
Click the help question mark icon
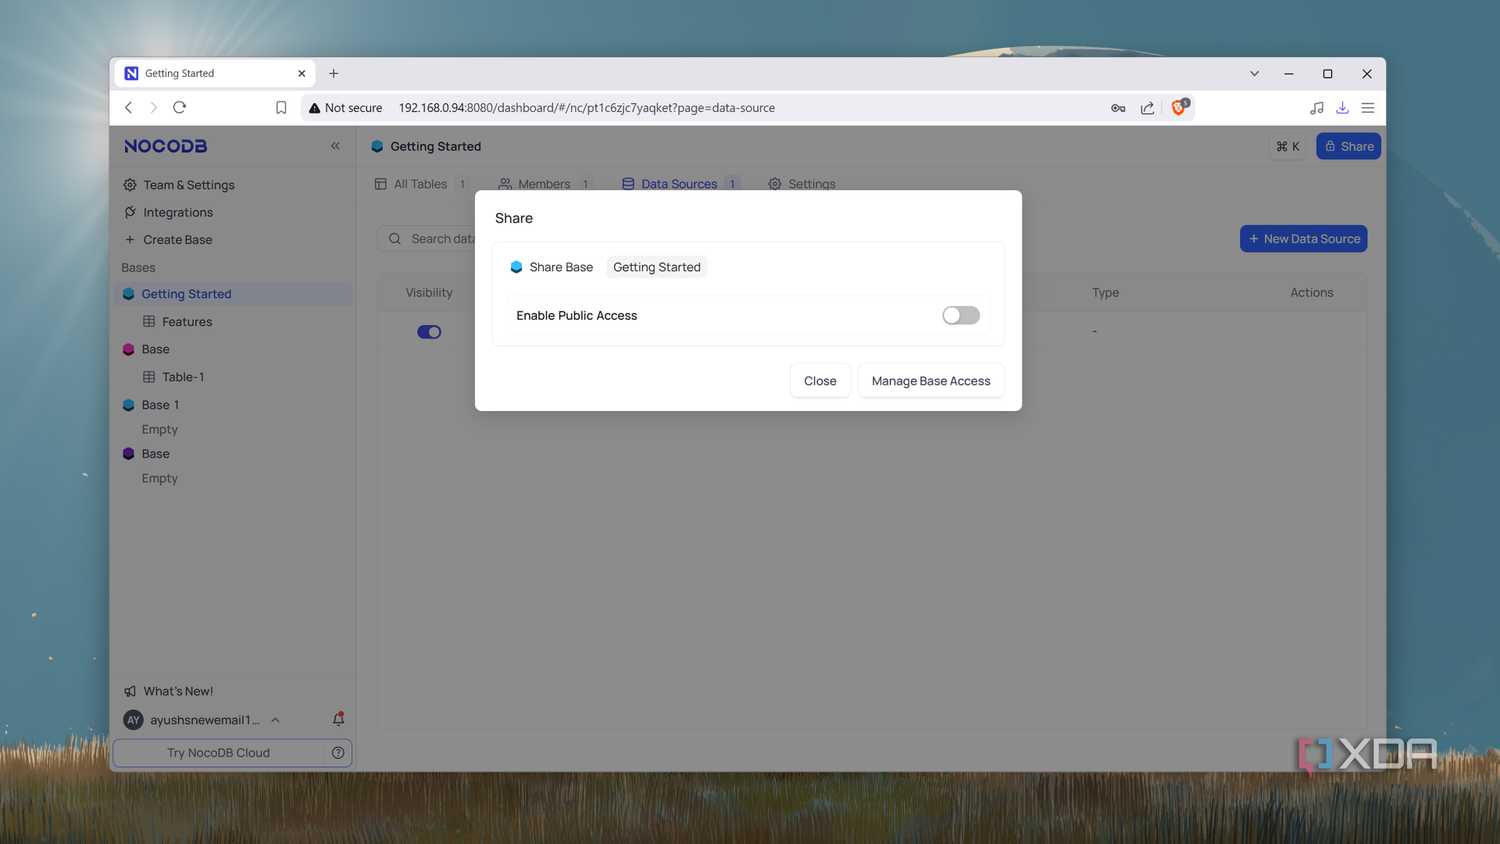pyautogui.click(x=338, y=753)
